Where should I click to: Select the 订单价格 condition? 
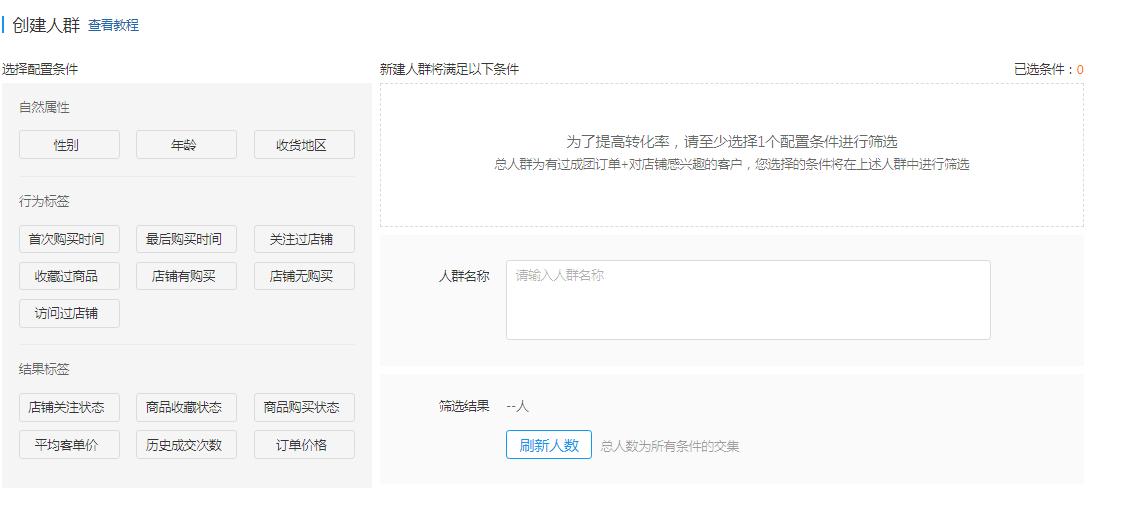coord(304,445)
